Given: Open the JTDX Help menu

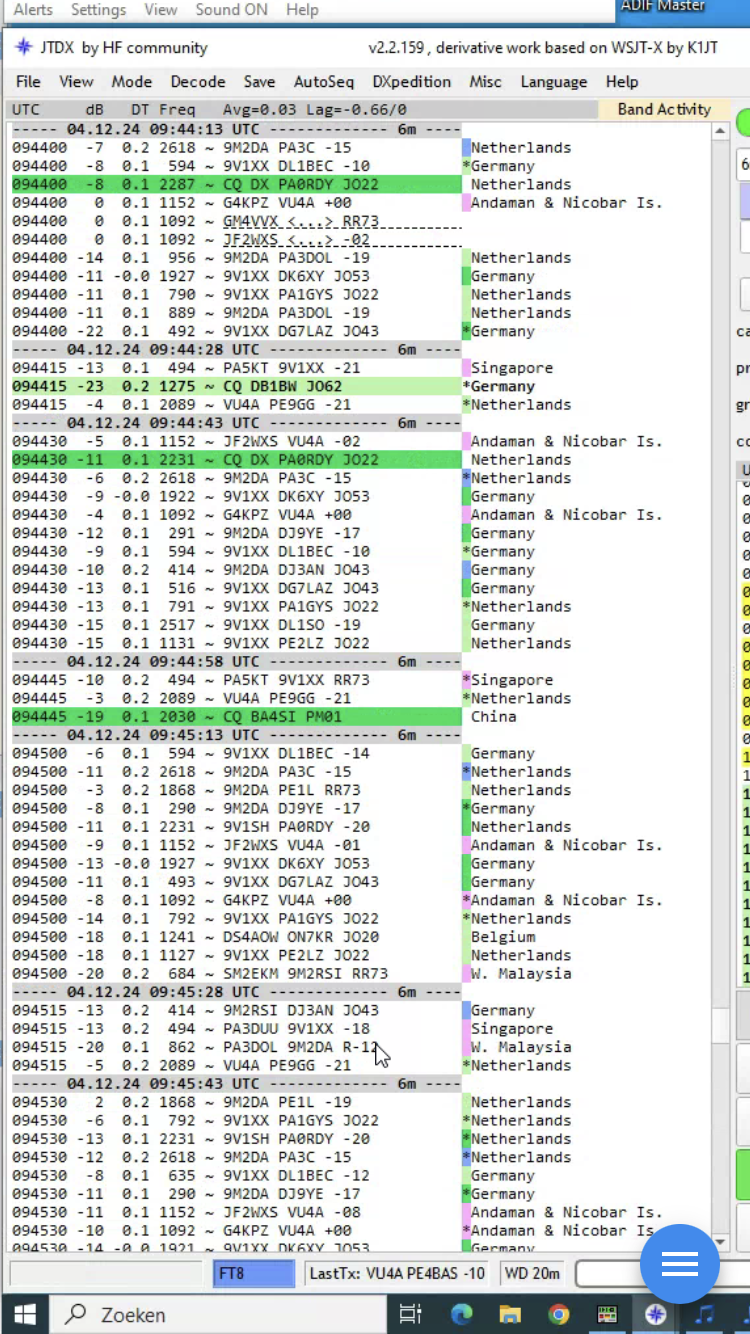Looking at the screenshot, I should coord(622,82).
